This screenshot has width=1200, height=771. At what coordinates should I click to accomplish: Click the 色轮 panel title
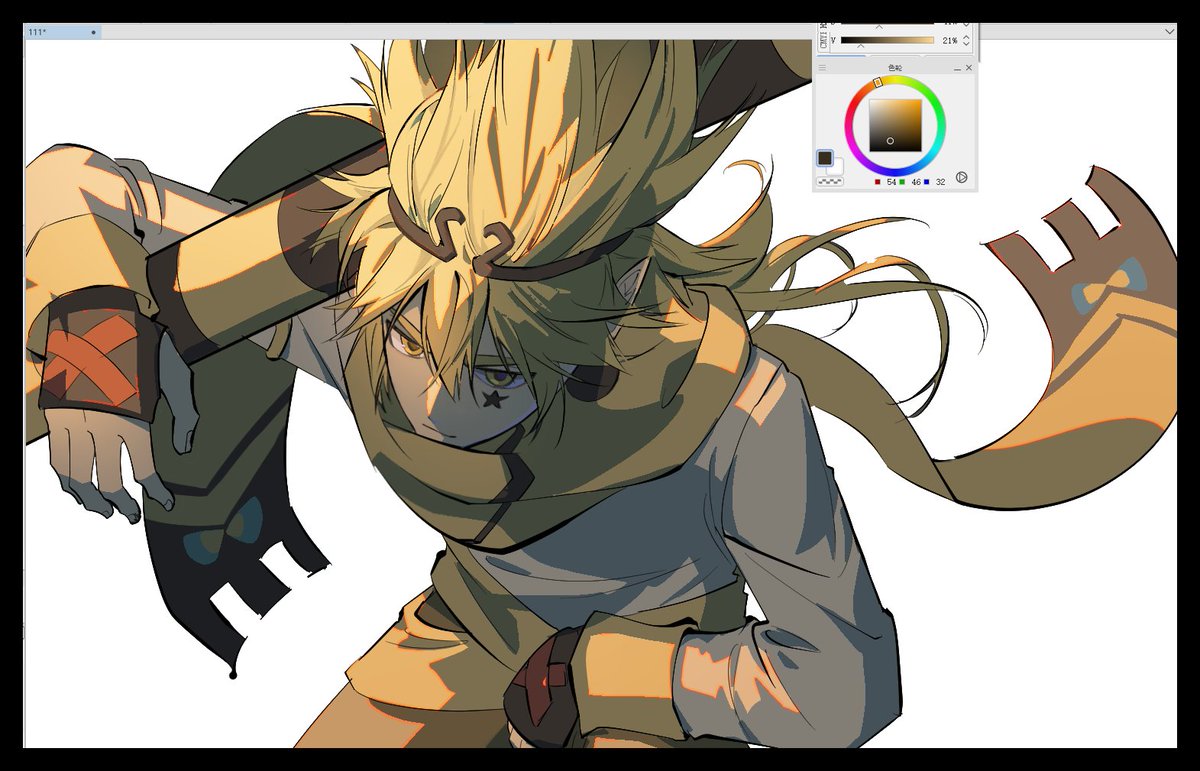coord(895,68)
